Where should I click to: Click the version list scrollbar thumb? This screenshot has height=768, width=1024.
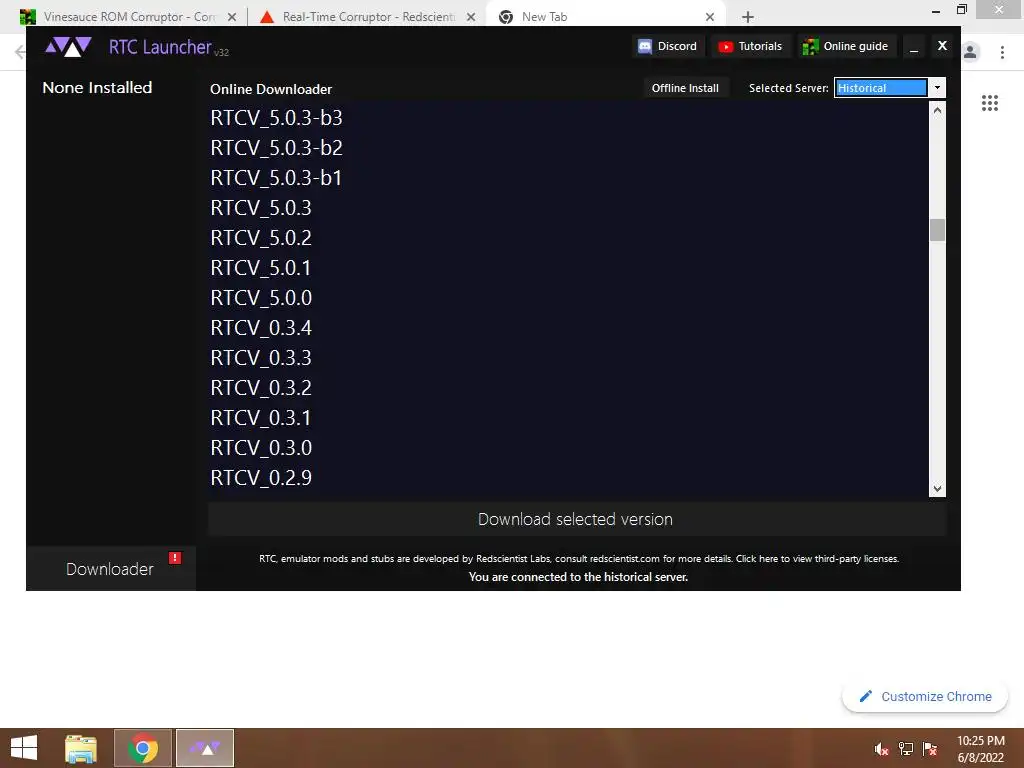937,230
